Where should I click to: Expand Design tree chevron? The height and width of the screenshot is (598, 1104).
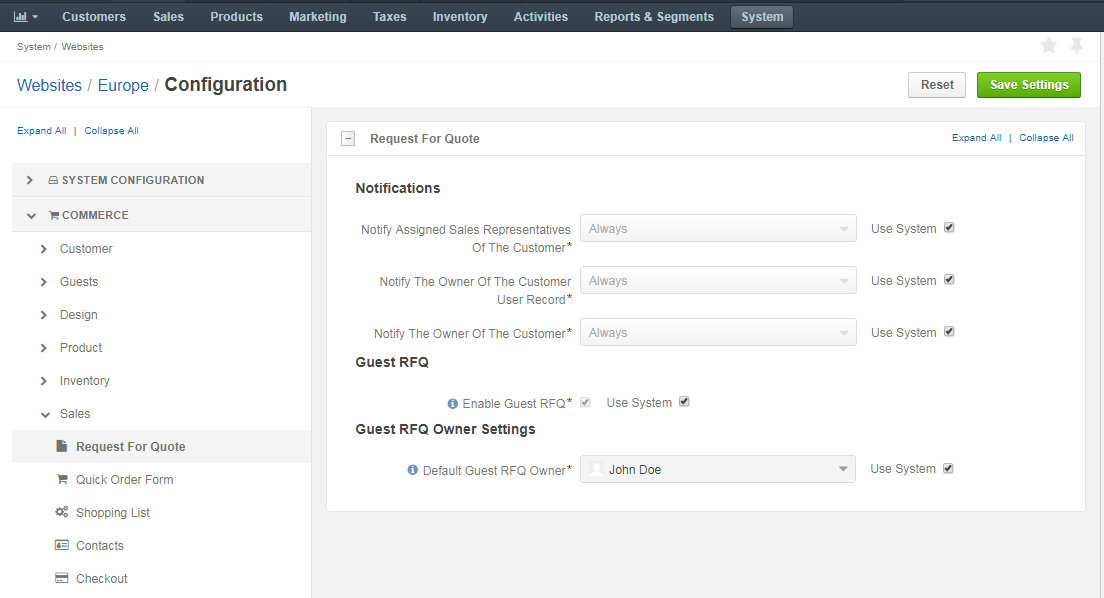click(44, 315)
